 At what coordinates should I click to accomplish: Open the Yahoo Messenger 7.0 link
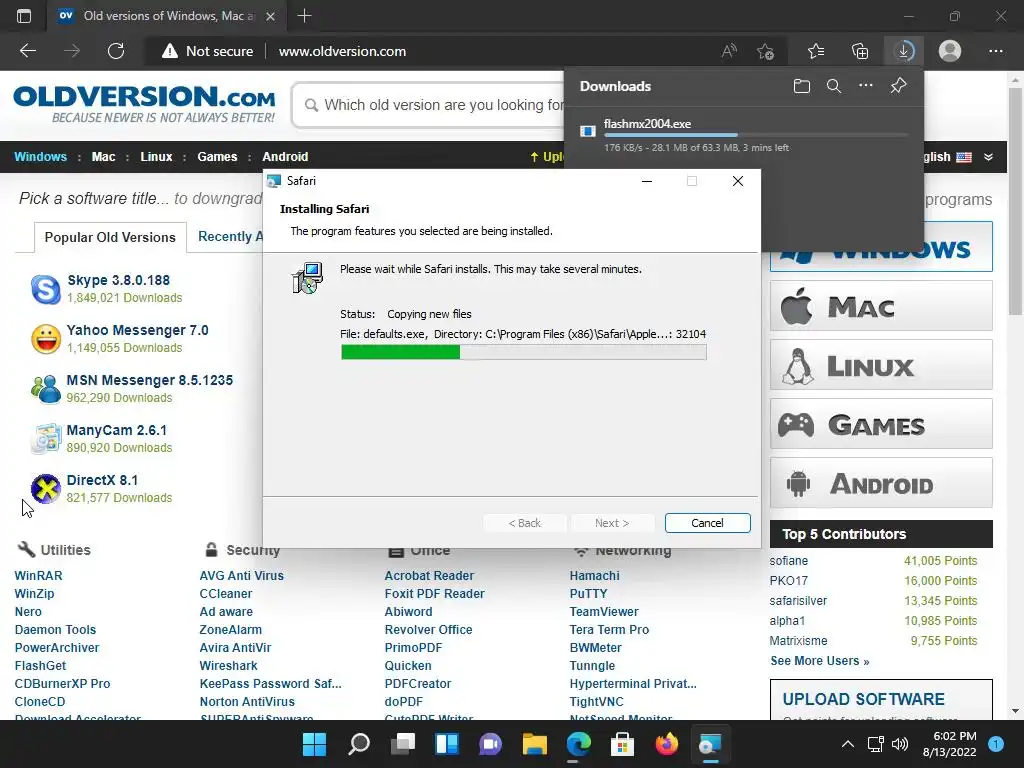pos(137,330)
